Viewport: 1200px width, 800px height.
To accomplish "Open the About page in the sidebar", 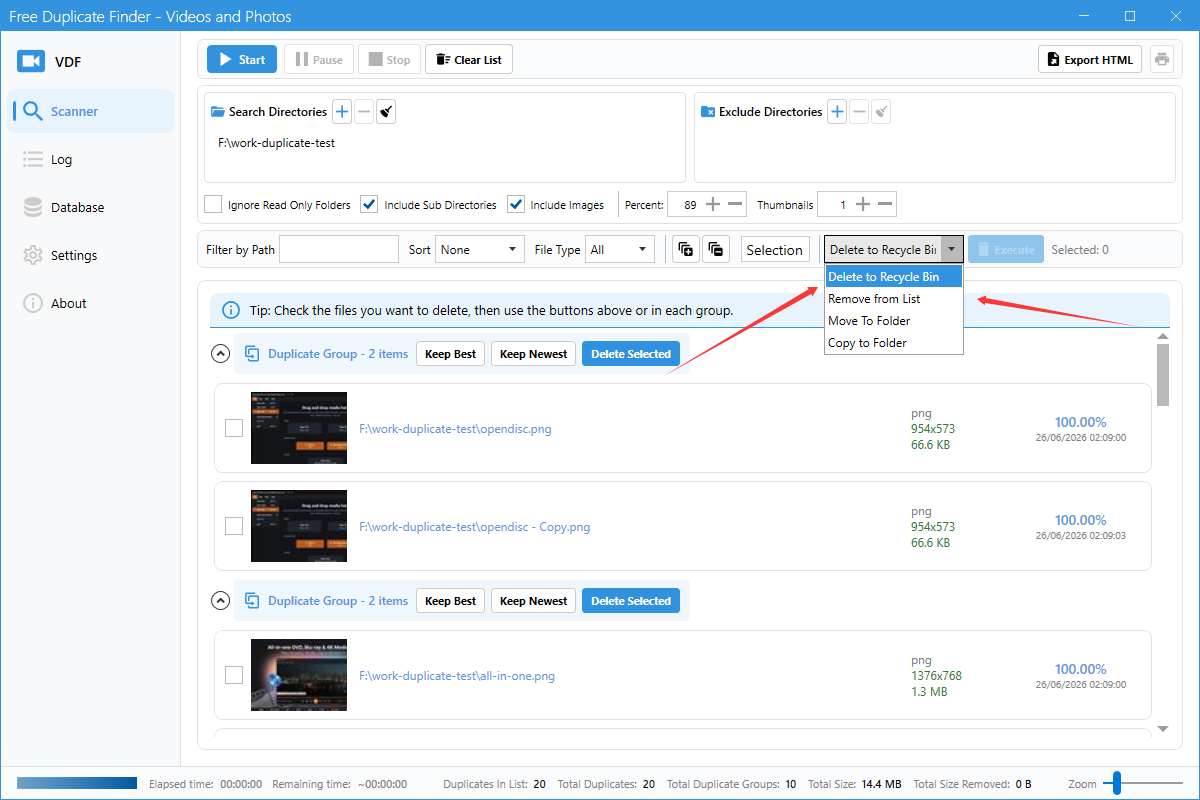I will tap(92, 304).
